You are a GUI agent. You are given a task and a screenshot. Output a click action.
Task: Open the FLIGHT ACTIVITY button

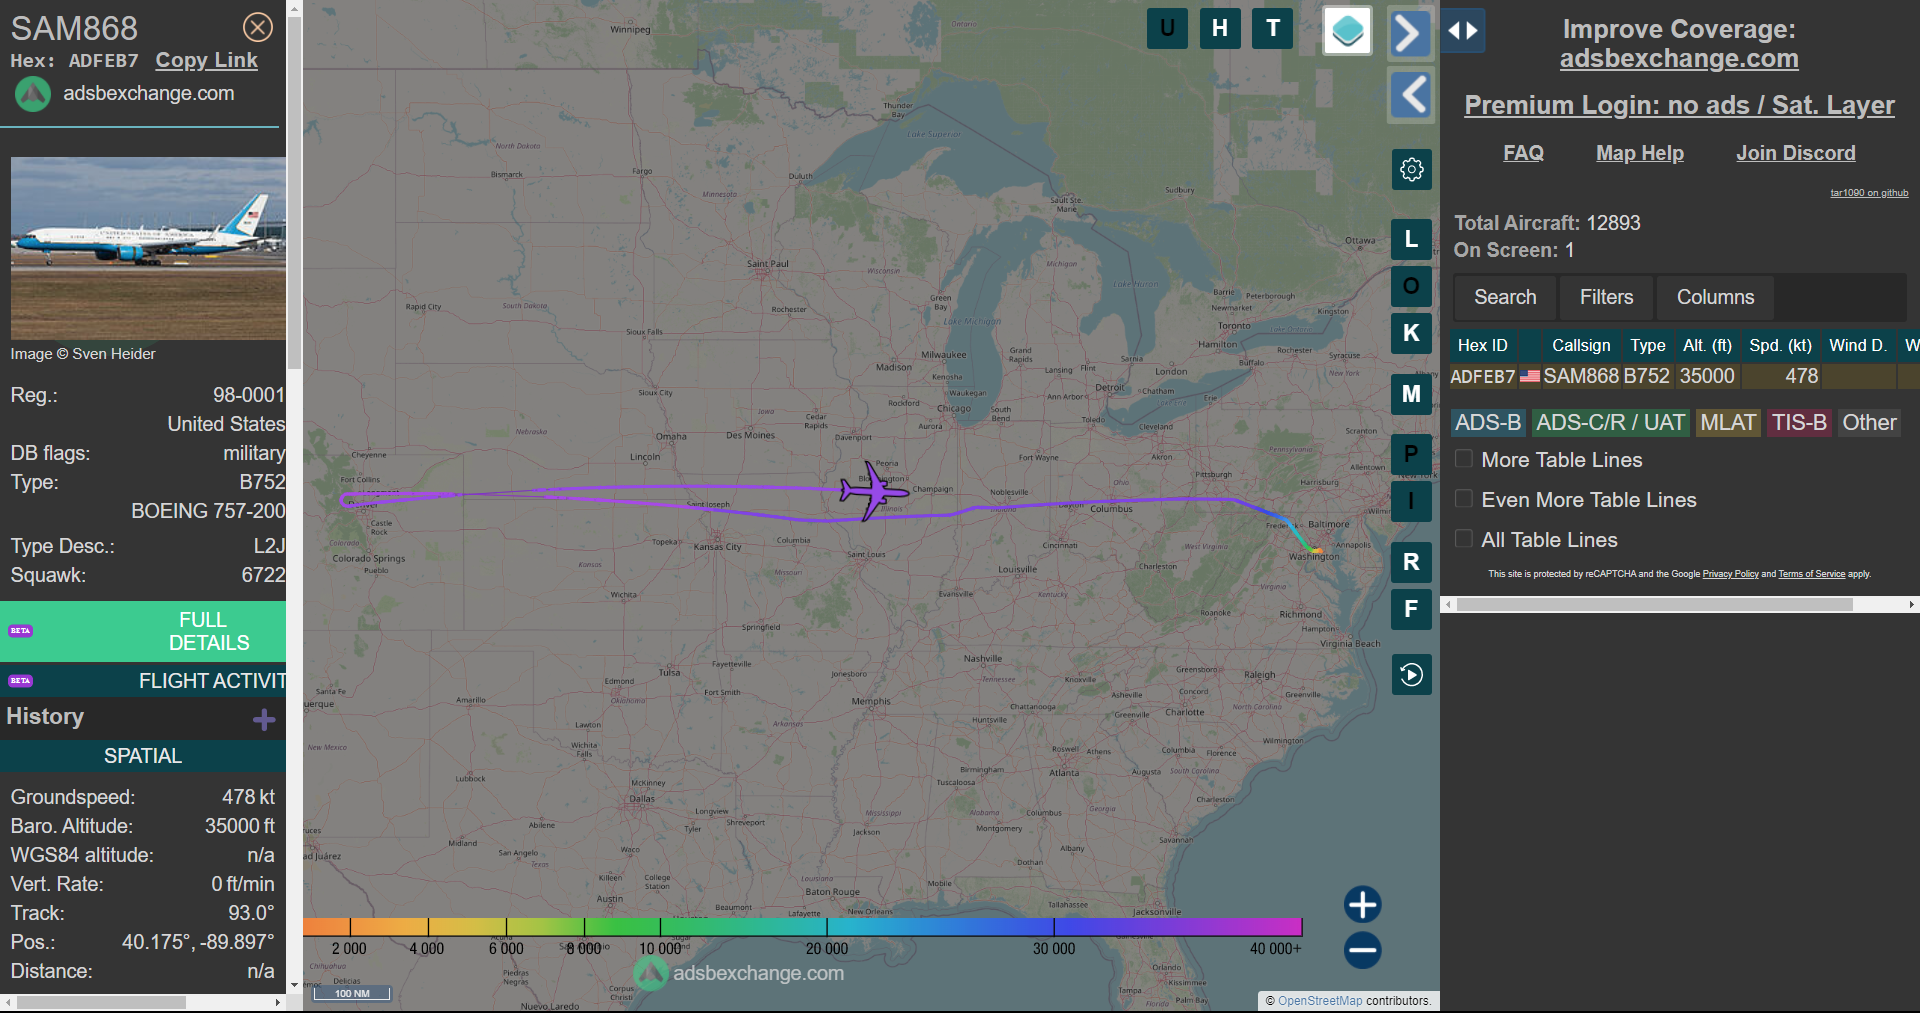(143, 681)
